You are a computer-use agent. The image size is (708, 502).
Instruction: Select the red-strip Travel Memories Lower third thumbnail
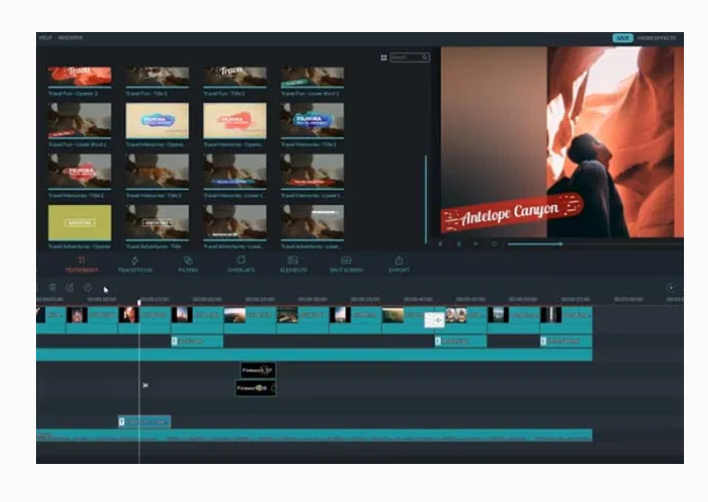(312, 171)
